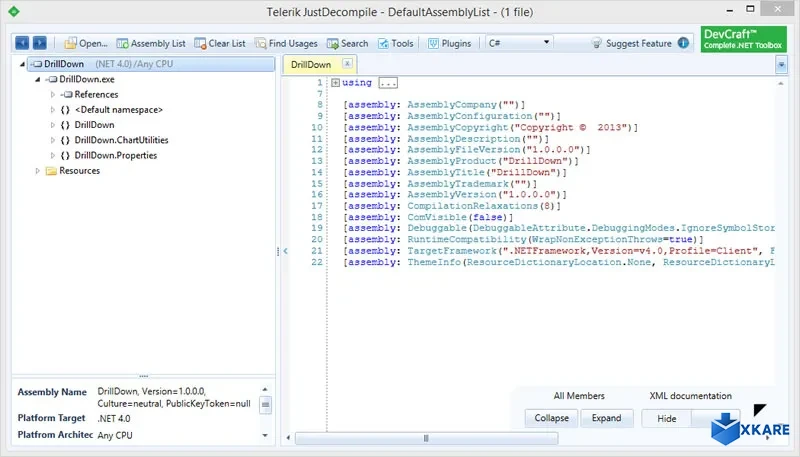800x457 pixels.
Task: Click TargetFramework on line 21
Action: click(x=452, y=251)
